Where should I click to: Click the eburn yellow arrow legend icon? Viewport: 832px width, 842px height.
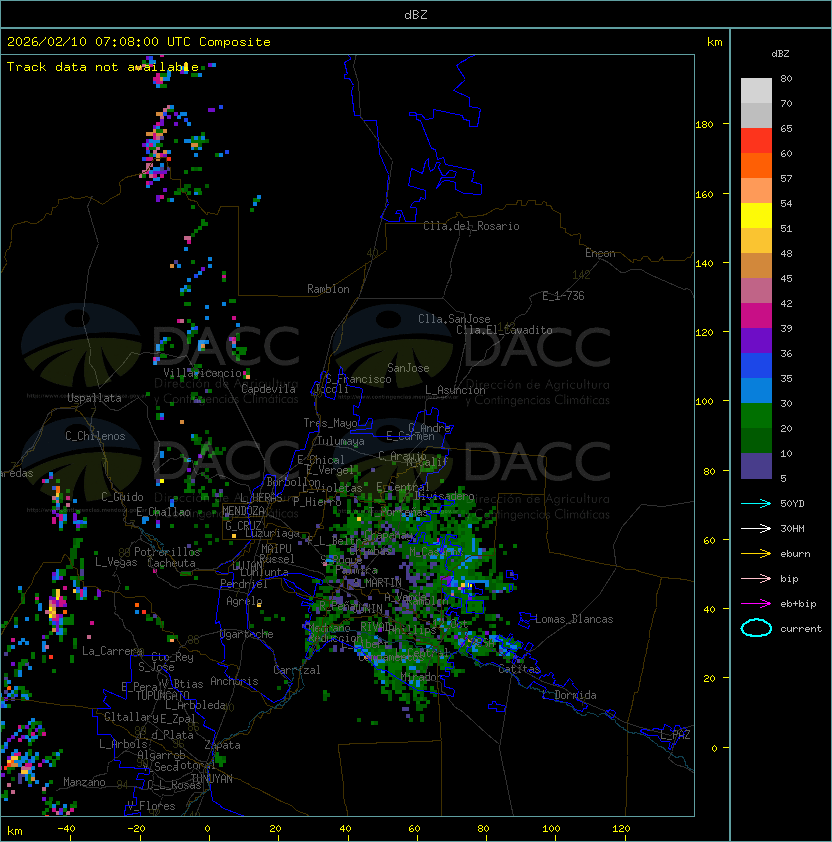[x=756, y=554]
